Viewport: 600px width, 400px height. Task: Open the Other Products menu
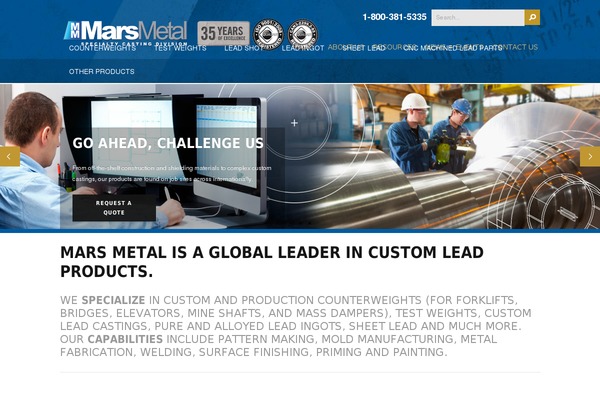tap(101, 72)
